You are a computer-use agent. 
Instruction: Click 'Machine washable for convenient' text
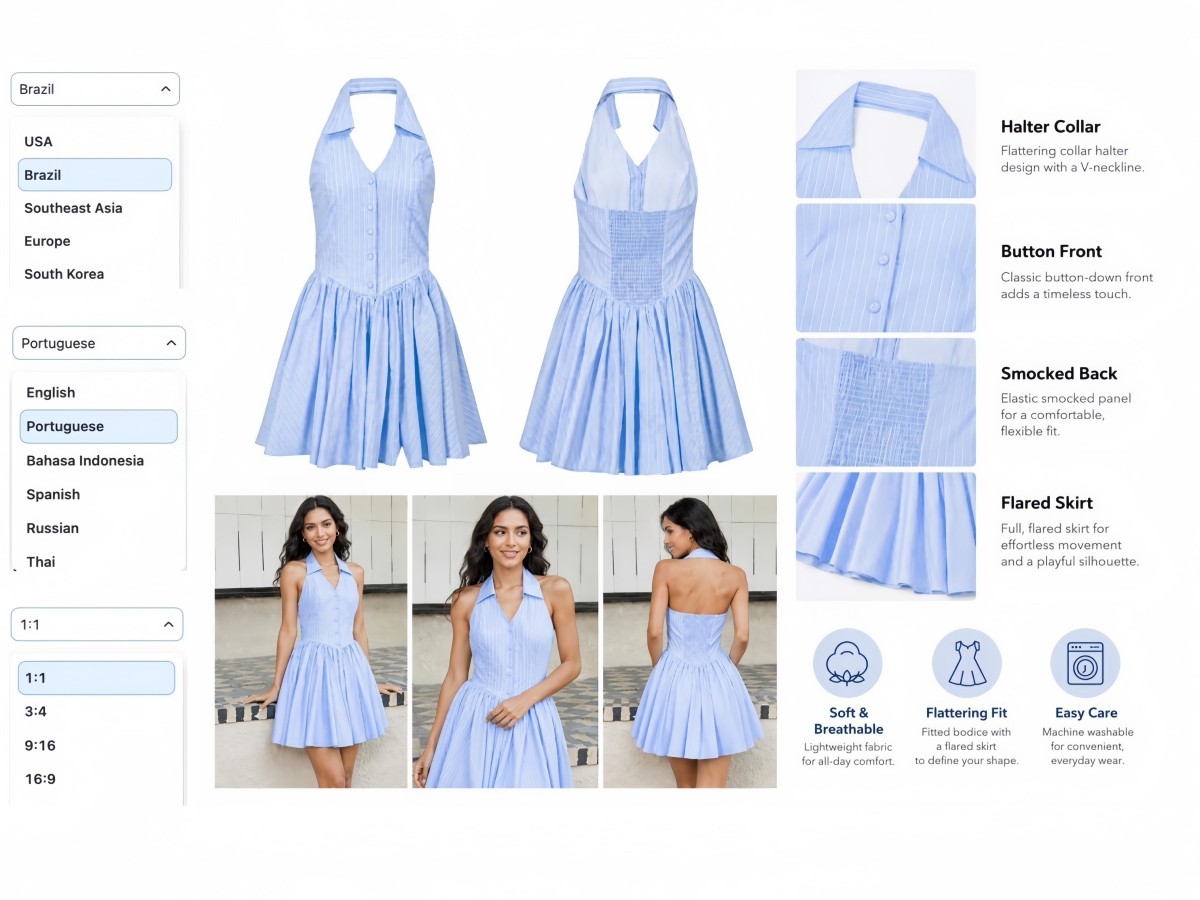[x=1088, y=746]
